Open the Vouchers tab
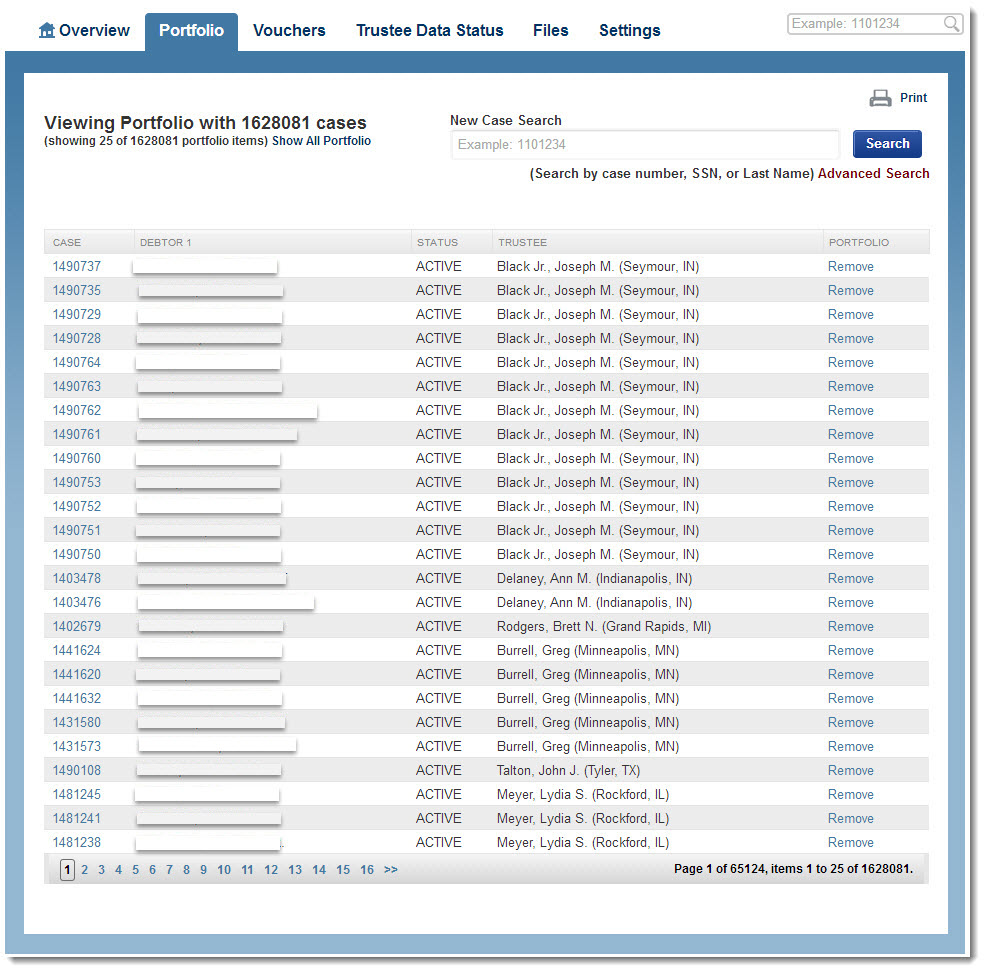985x972 pixels. tap(289, 30)
